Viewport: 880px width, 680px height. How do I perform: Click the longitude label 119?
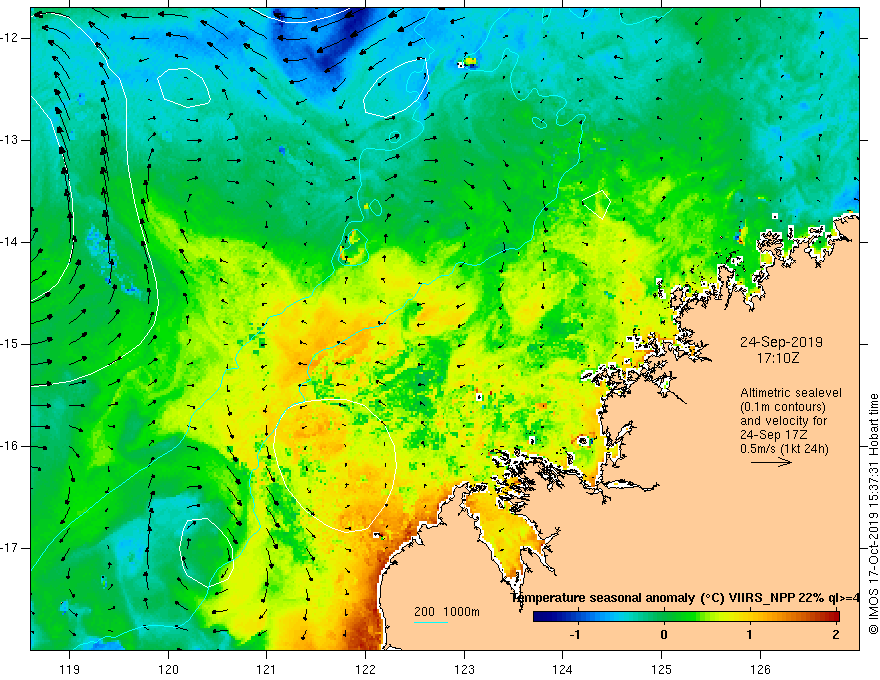click(70, 669)
